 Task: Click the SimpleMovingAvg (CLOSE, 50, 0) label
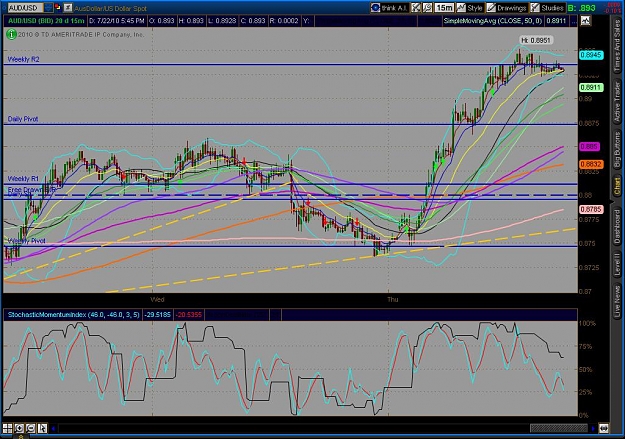point(493,21)
